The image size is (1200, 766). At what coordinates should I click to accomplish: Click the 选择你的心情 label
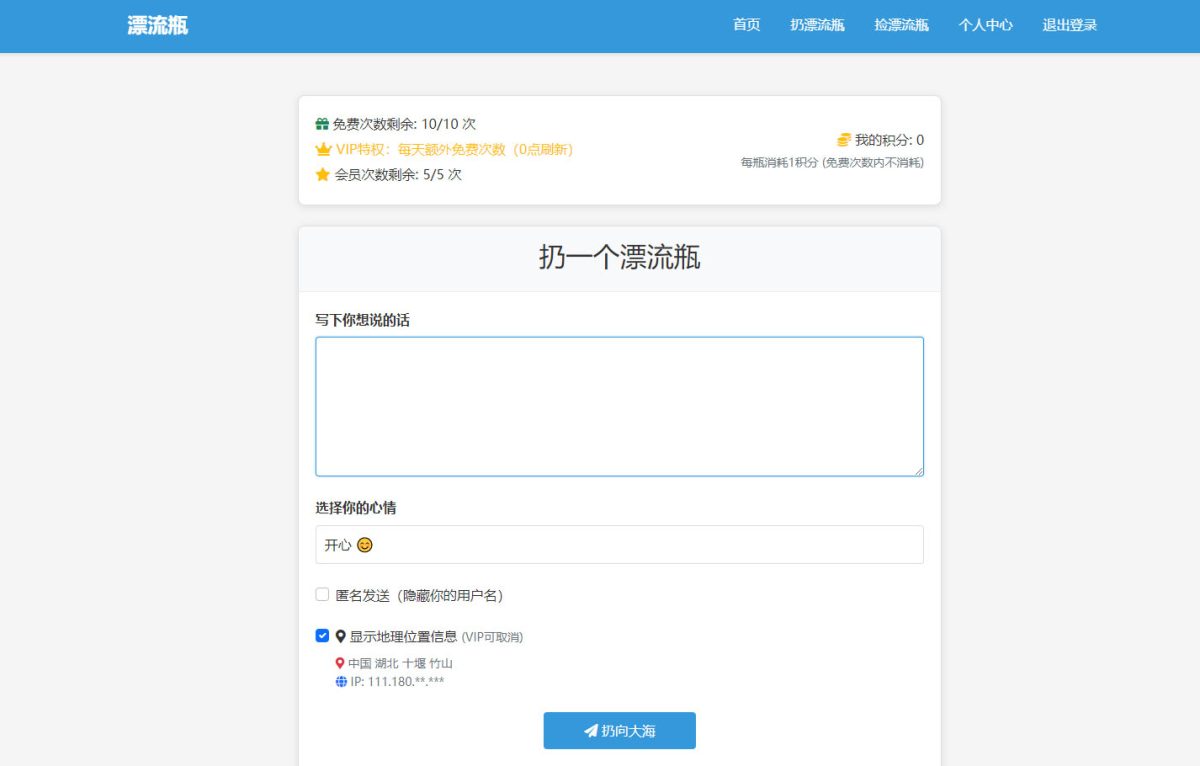(356, 508)
